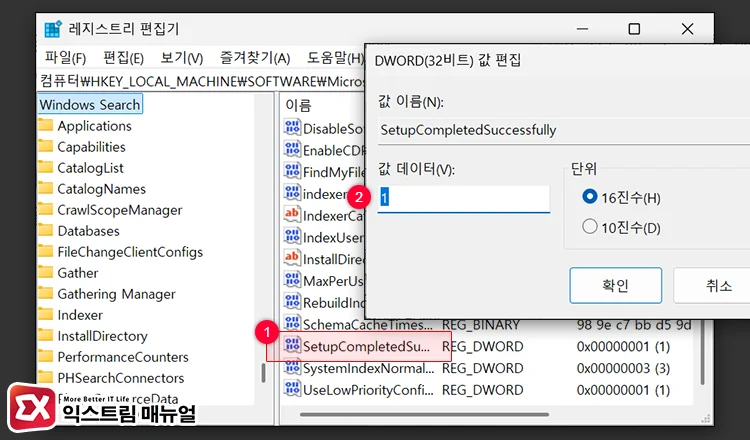750x440 pixels.
Task: Open the 보기(V) menu
Action: click(x=182, y=58)
